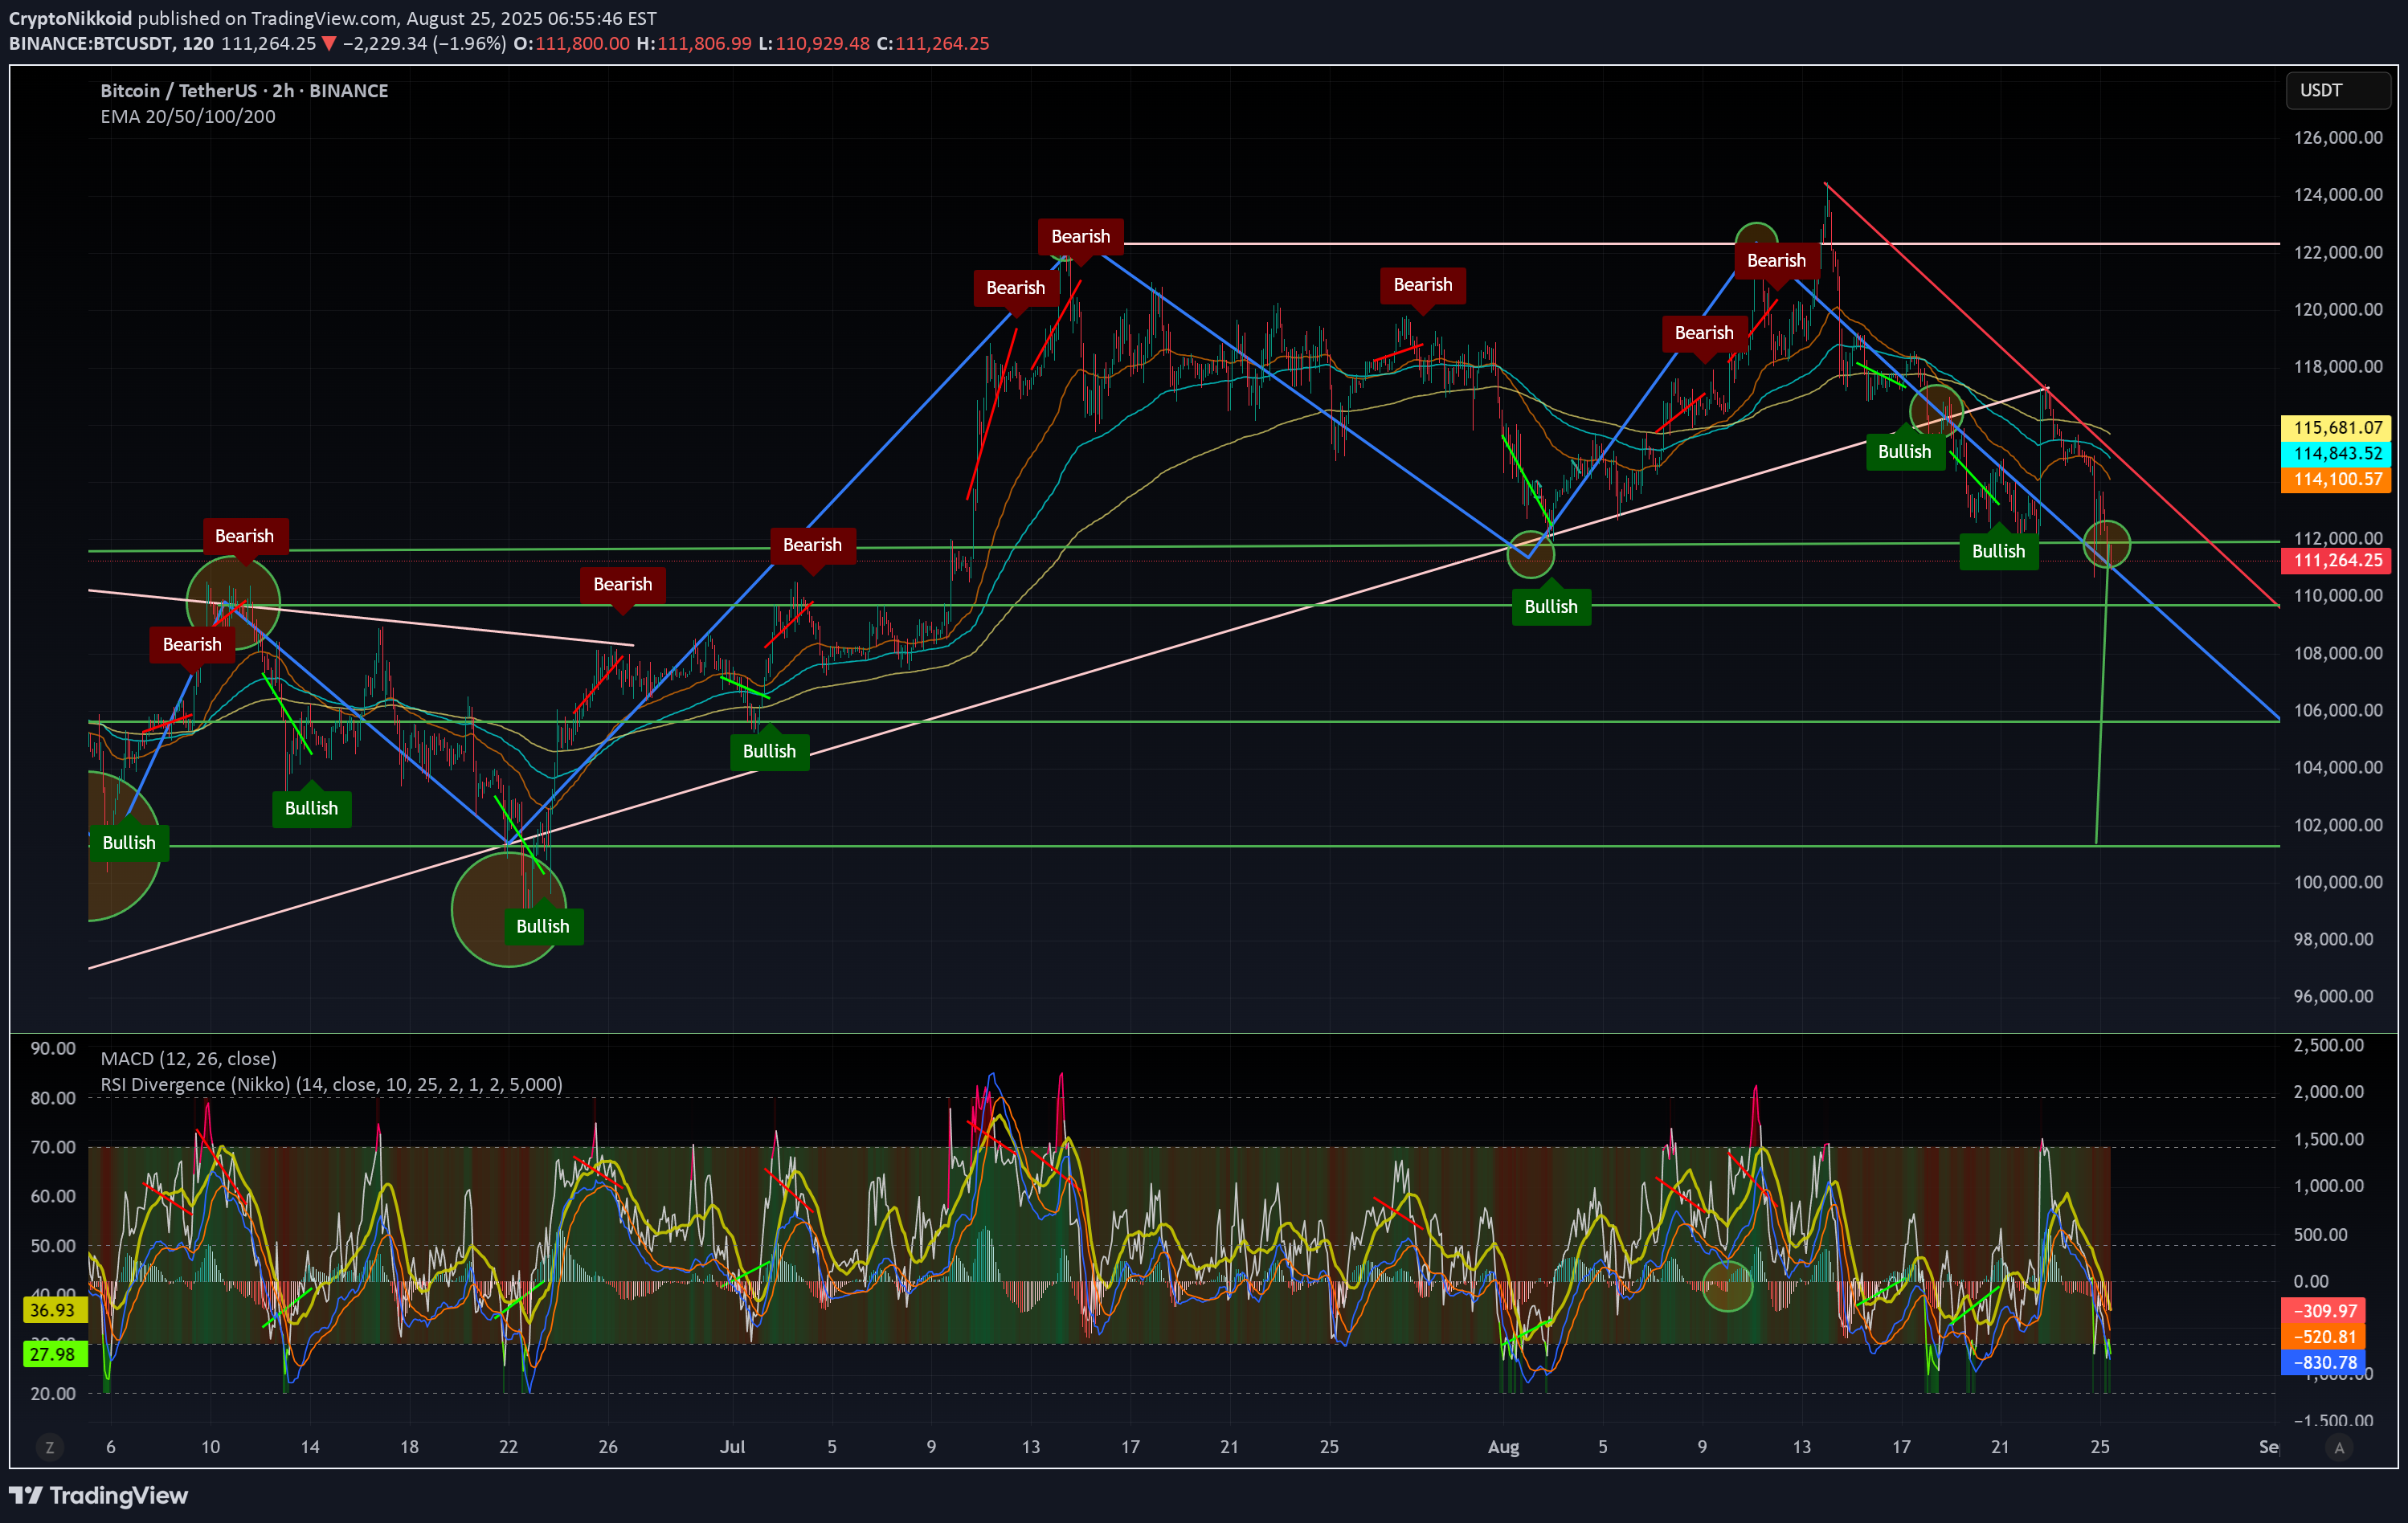Click the orange 114,100.57 price label
This screenshot has width=2408, height=1523.
(2336, 479)
